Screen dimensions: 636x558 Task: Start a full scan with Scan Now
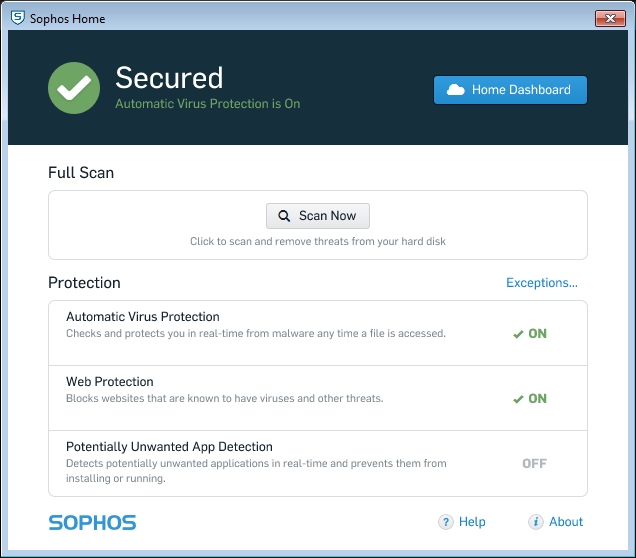point(318,216)
